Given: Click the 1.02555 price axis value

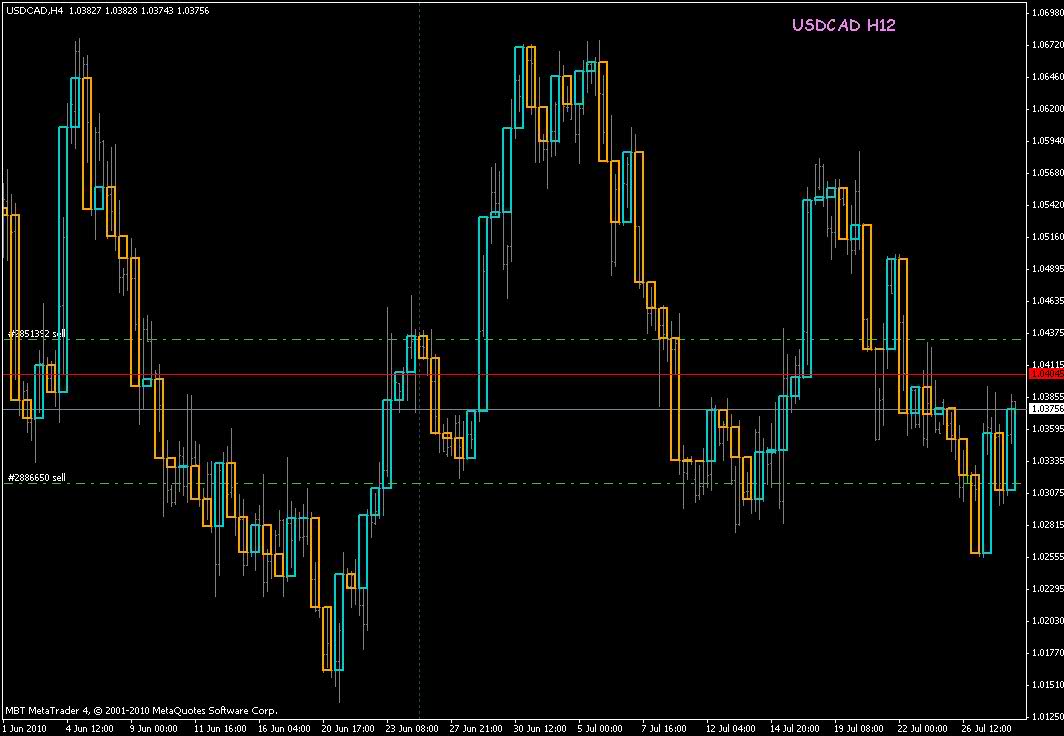Looking at the screenshot, I should pyautogui.click(x=1047, y=556).
